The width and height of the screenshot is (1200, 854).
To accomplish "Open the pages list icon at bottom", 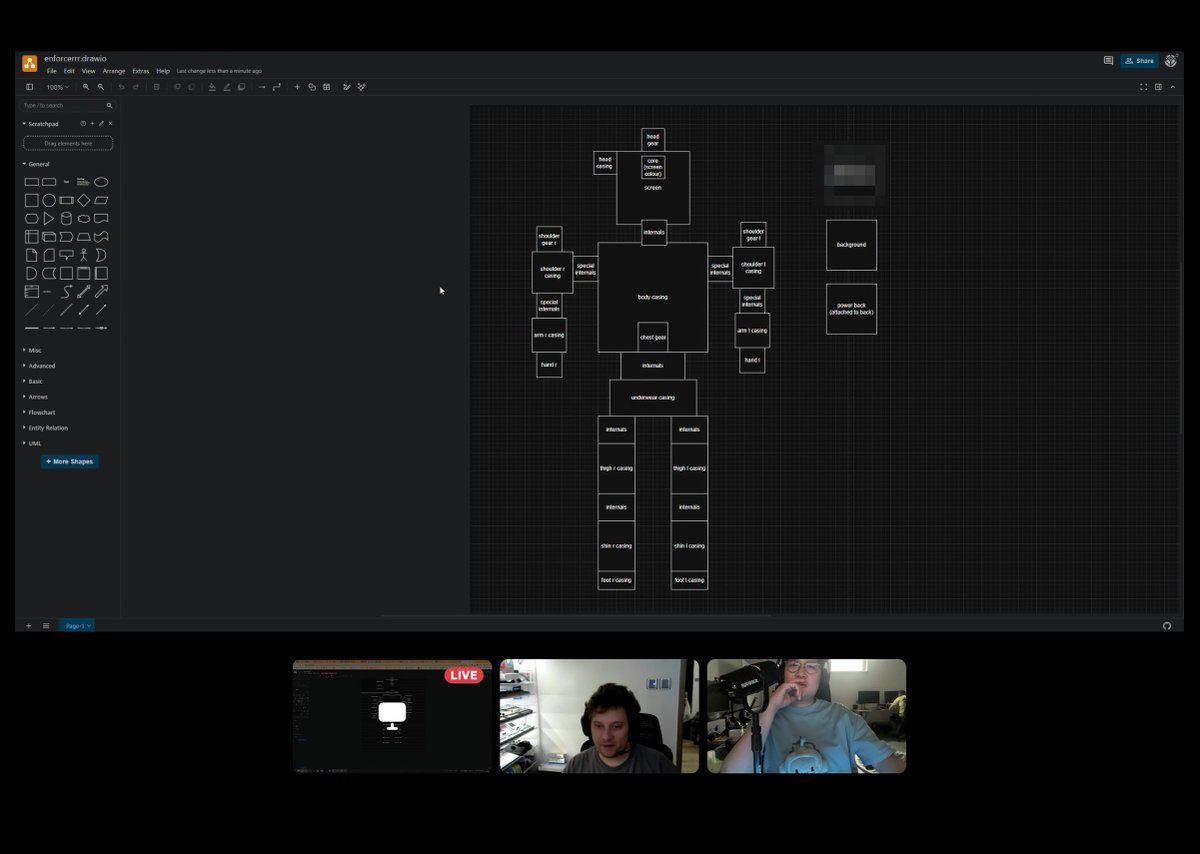I will point(46,626).
